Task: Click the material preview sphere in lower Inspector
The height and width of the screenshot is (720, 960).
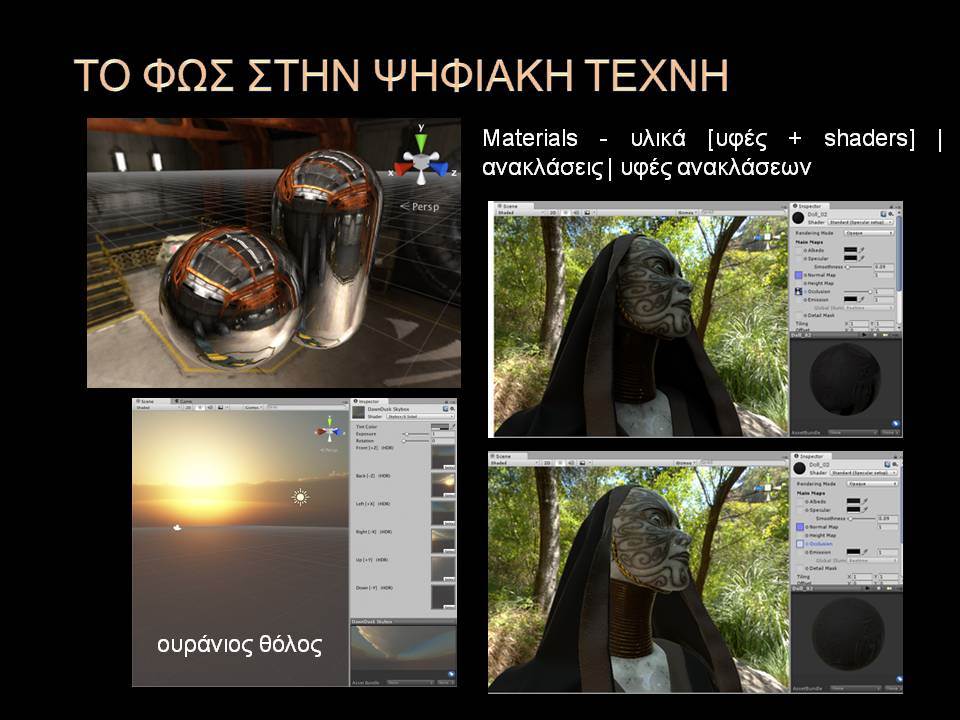Action: (x=848, y=633)
